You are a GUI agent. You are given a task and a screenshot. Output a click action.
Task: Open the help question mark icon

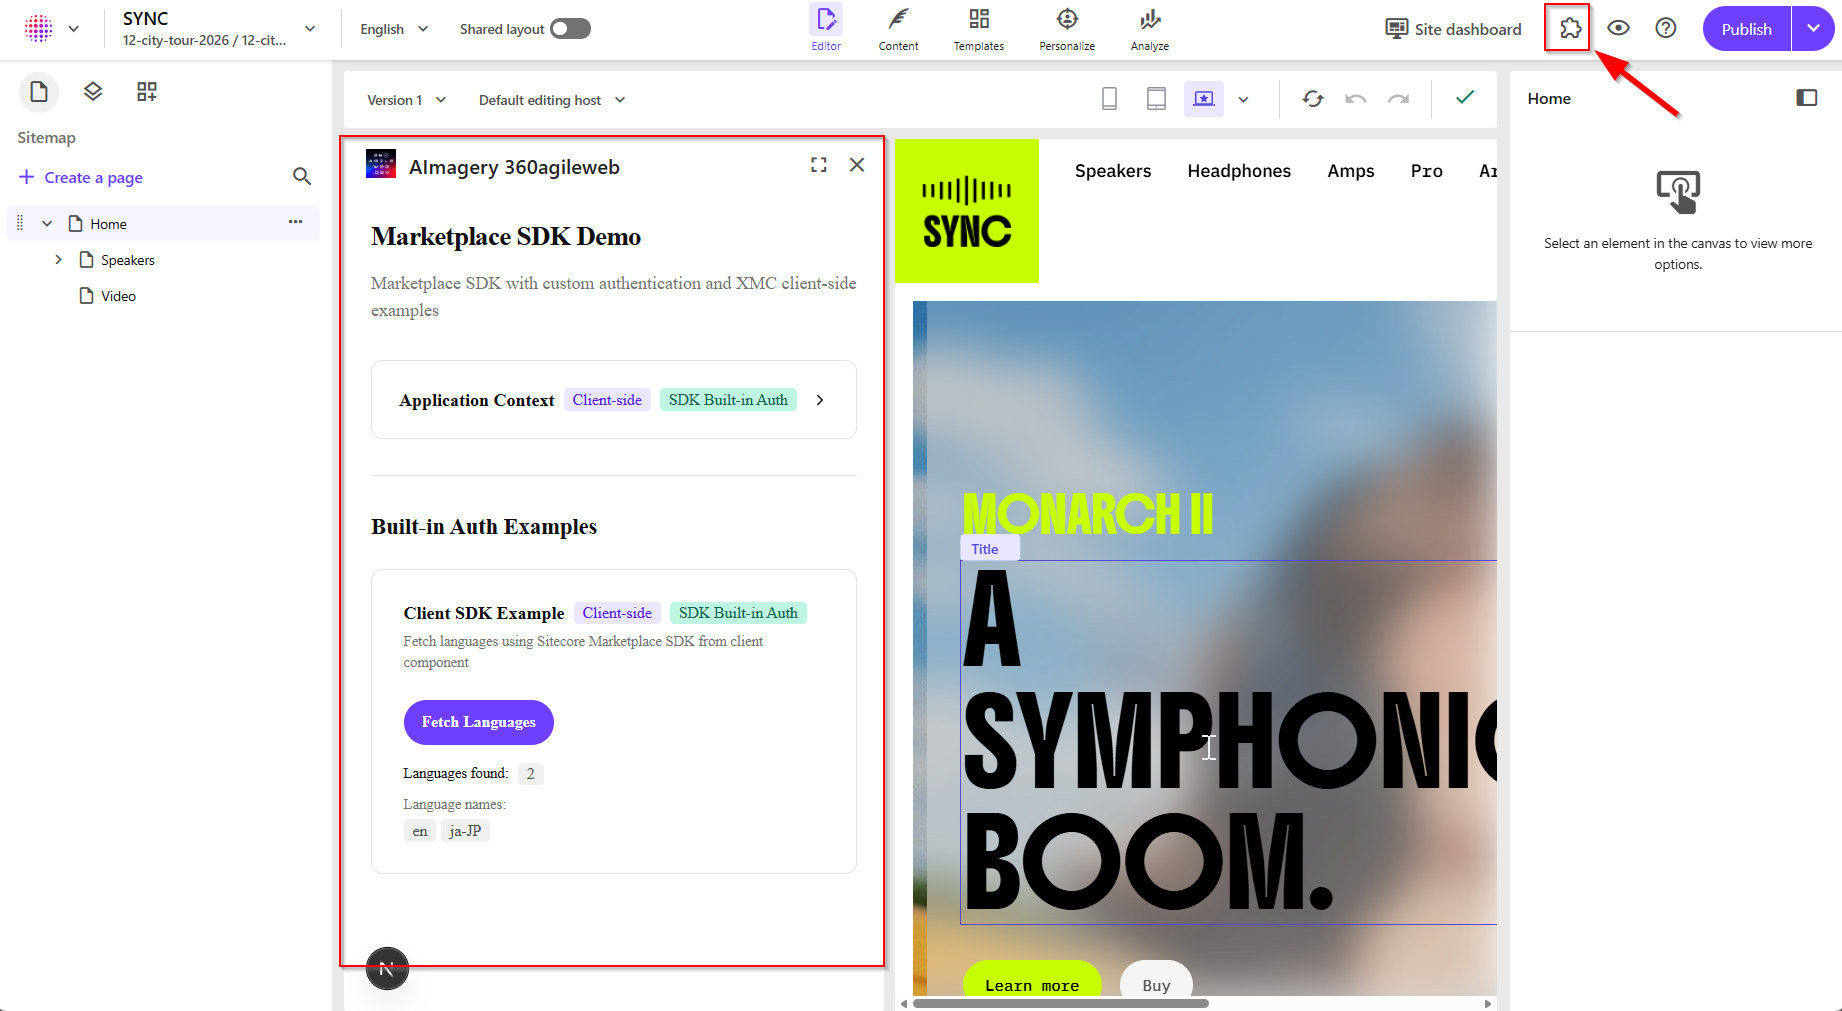(1665, 29)
